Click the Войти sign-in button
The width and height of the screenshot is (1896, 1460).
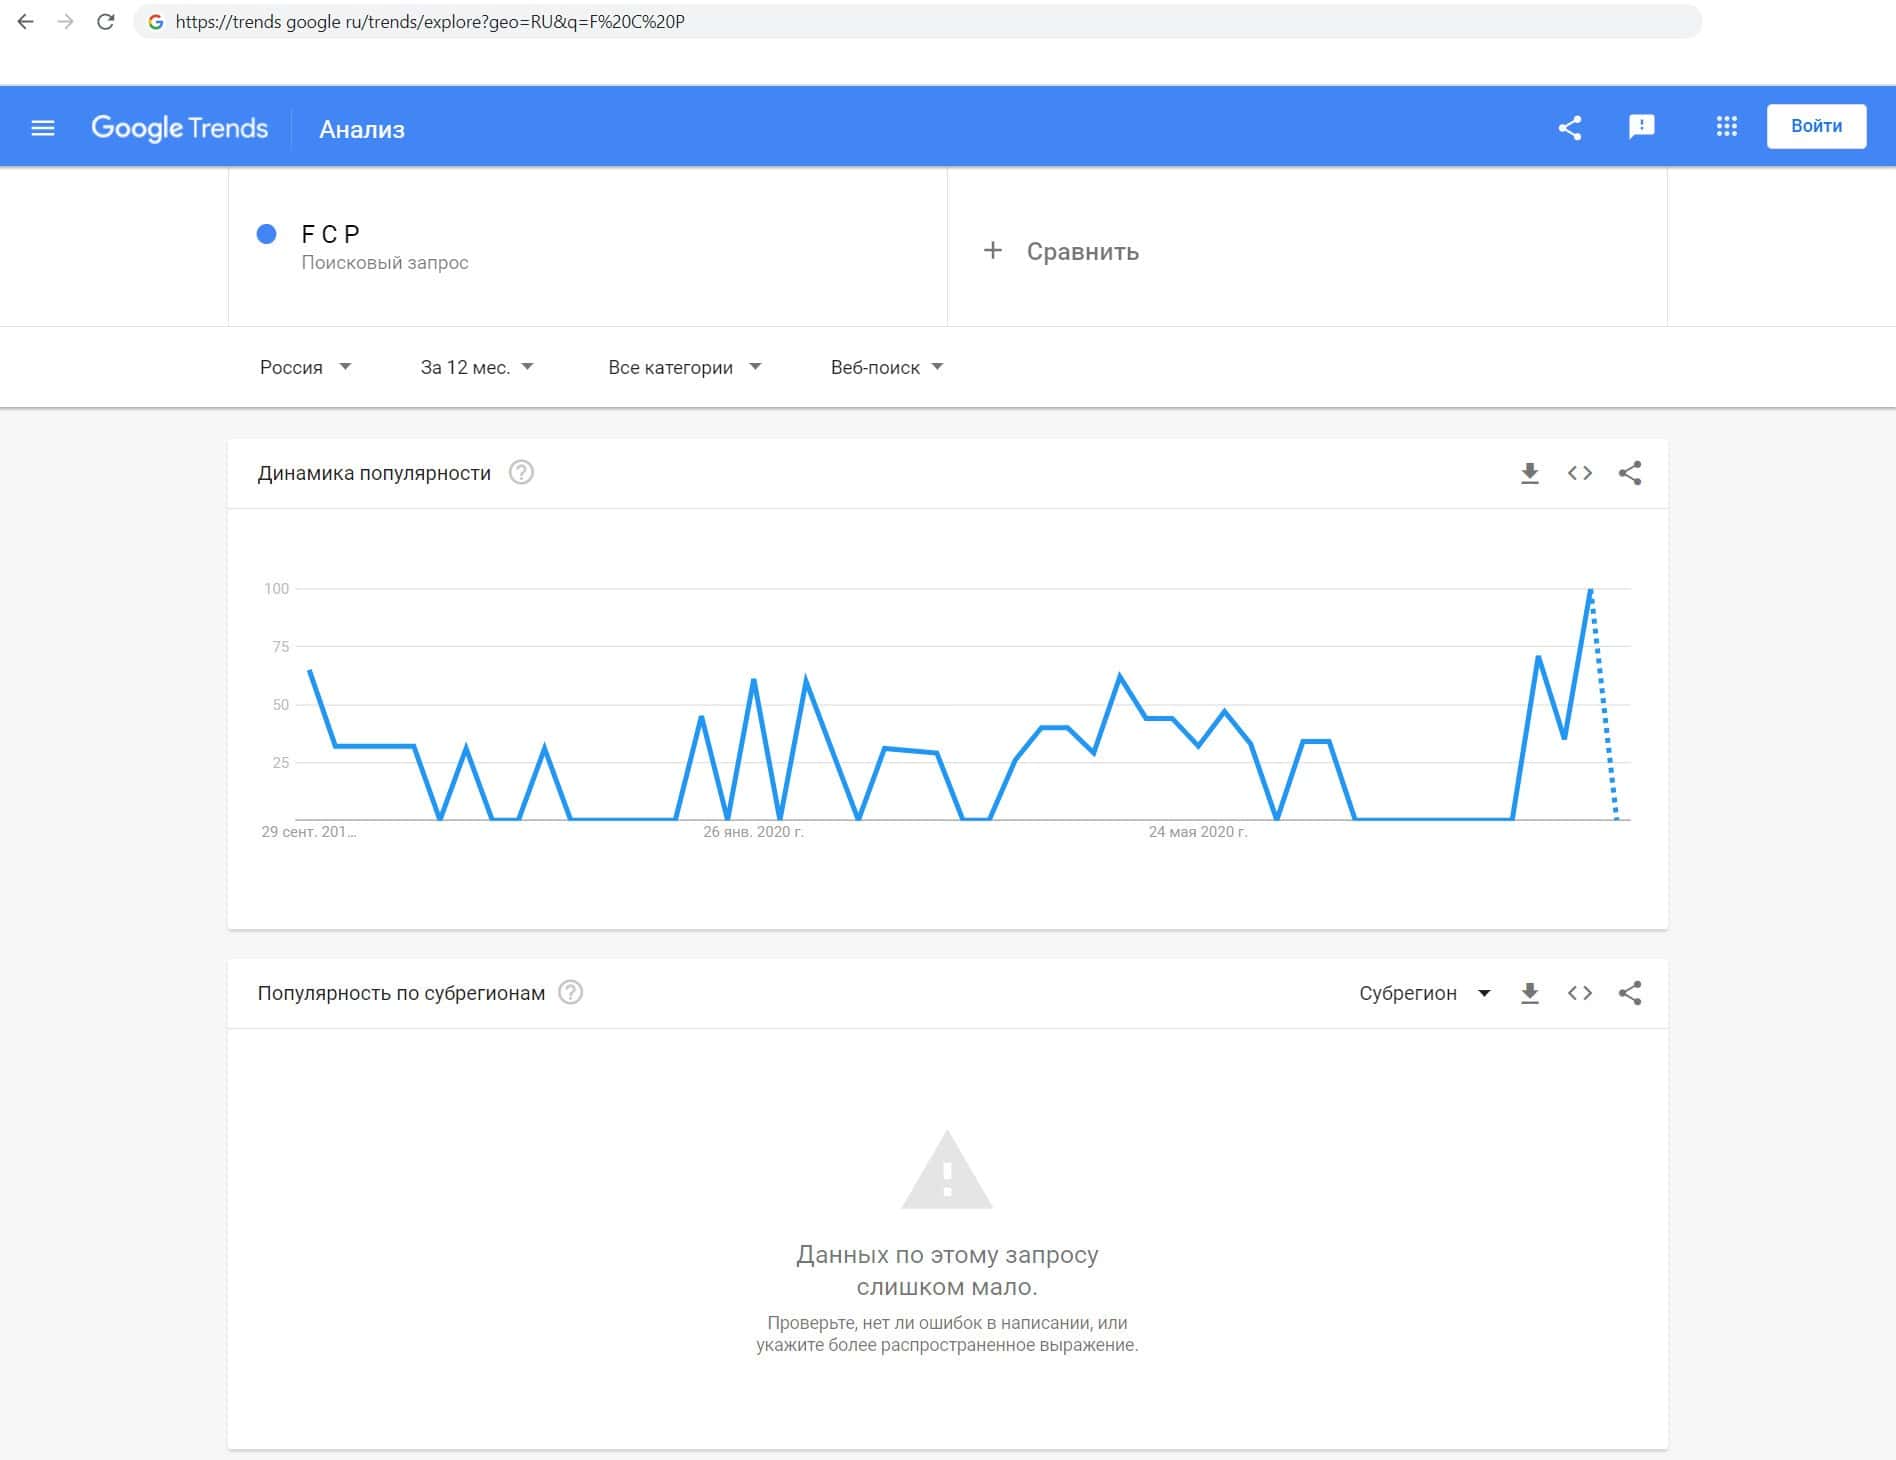point(1816,126)
